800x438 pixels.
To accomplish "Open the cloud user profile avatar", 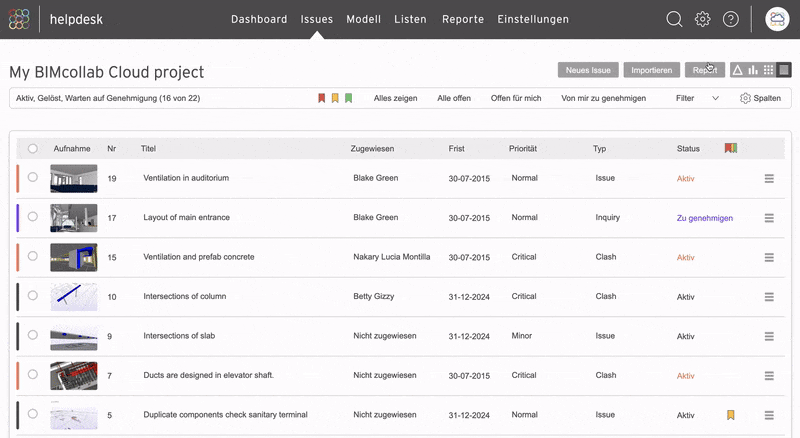I will pos(777,19).
